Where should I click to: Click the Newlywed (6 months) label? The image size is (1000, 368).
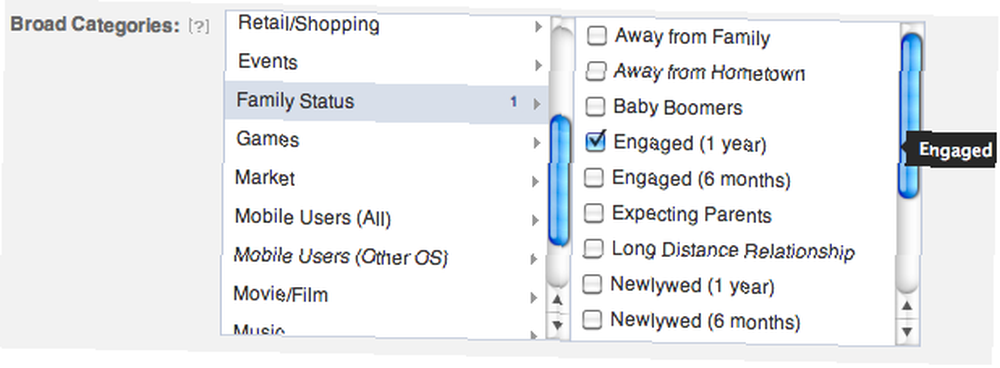click(x=705, y=320)
